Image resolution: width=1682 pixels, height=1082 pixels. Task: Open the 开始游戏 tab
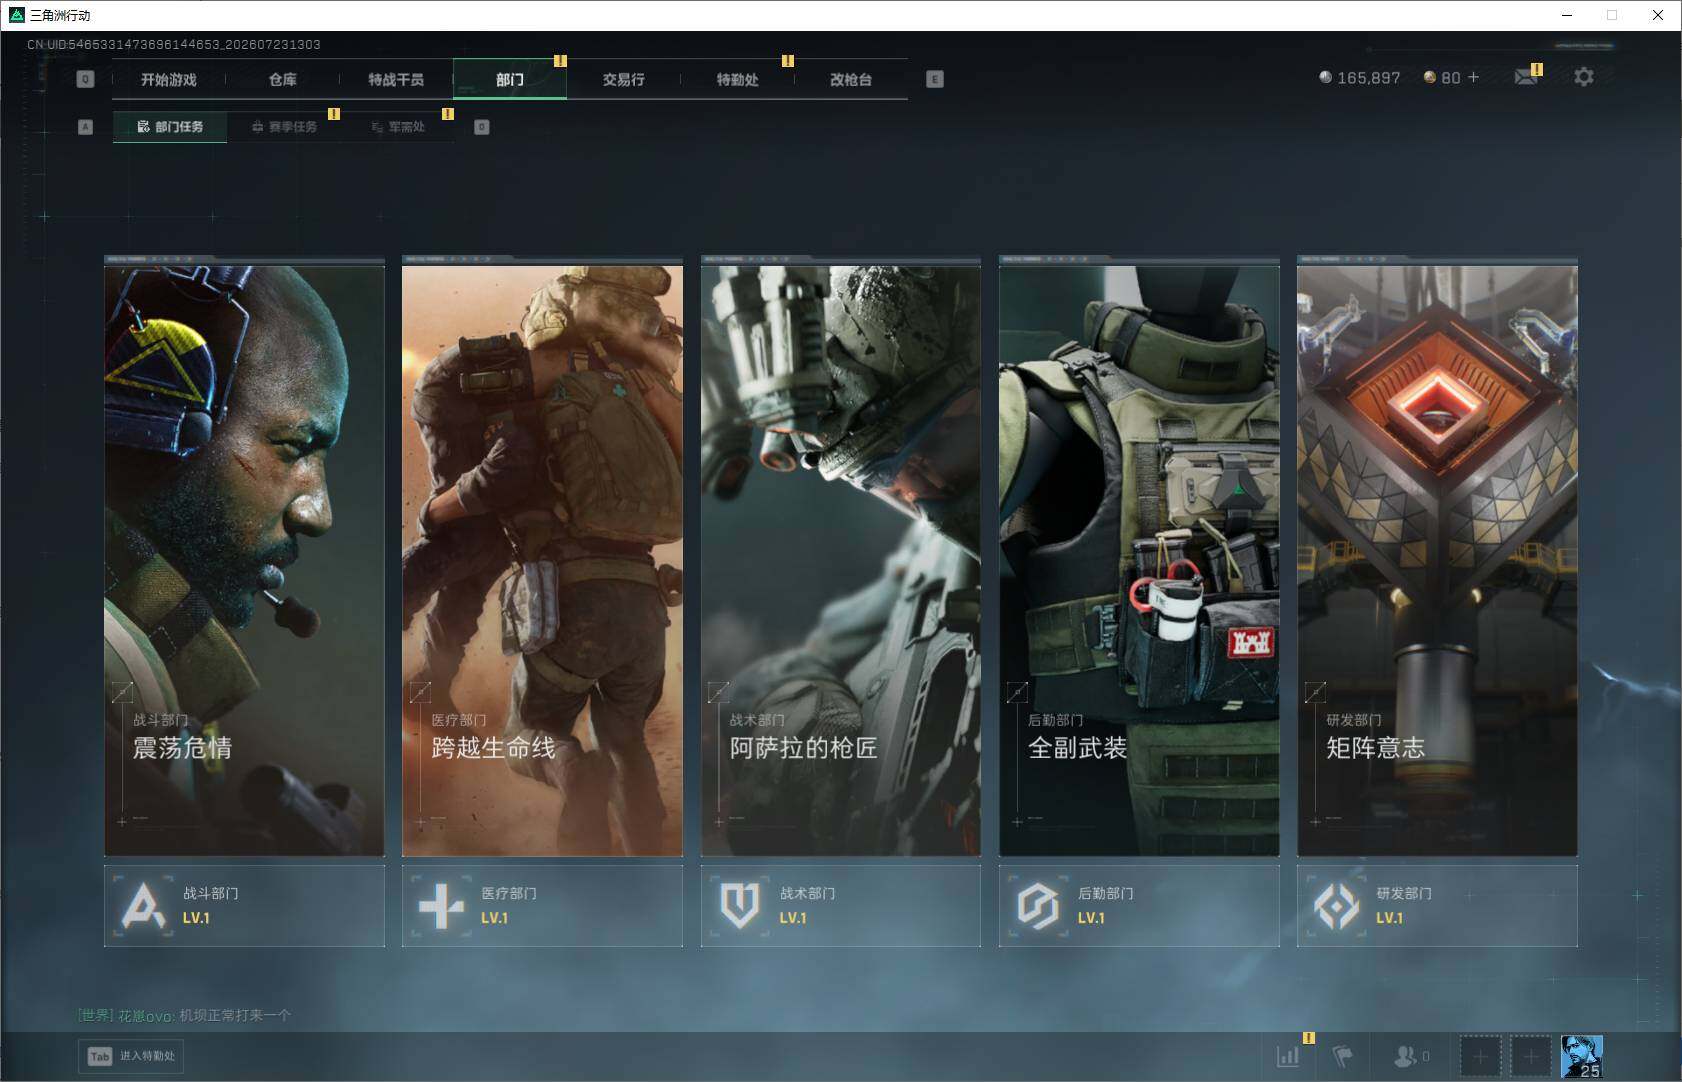169,79
